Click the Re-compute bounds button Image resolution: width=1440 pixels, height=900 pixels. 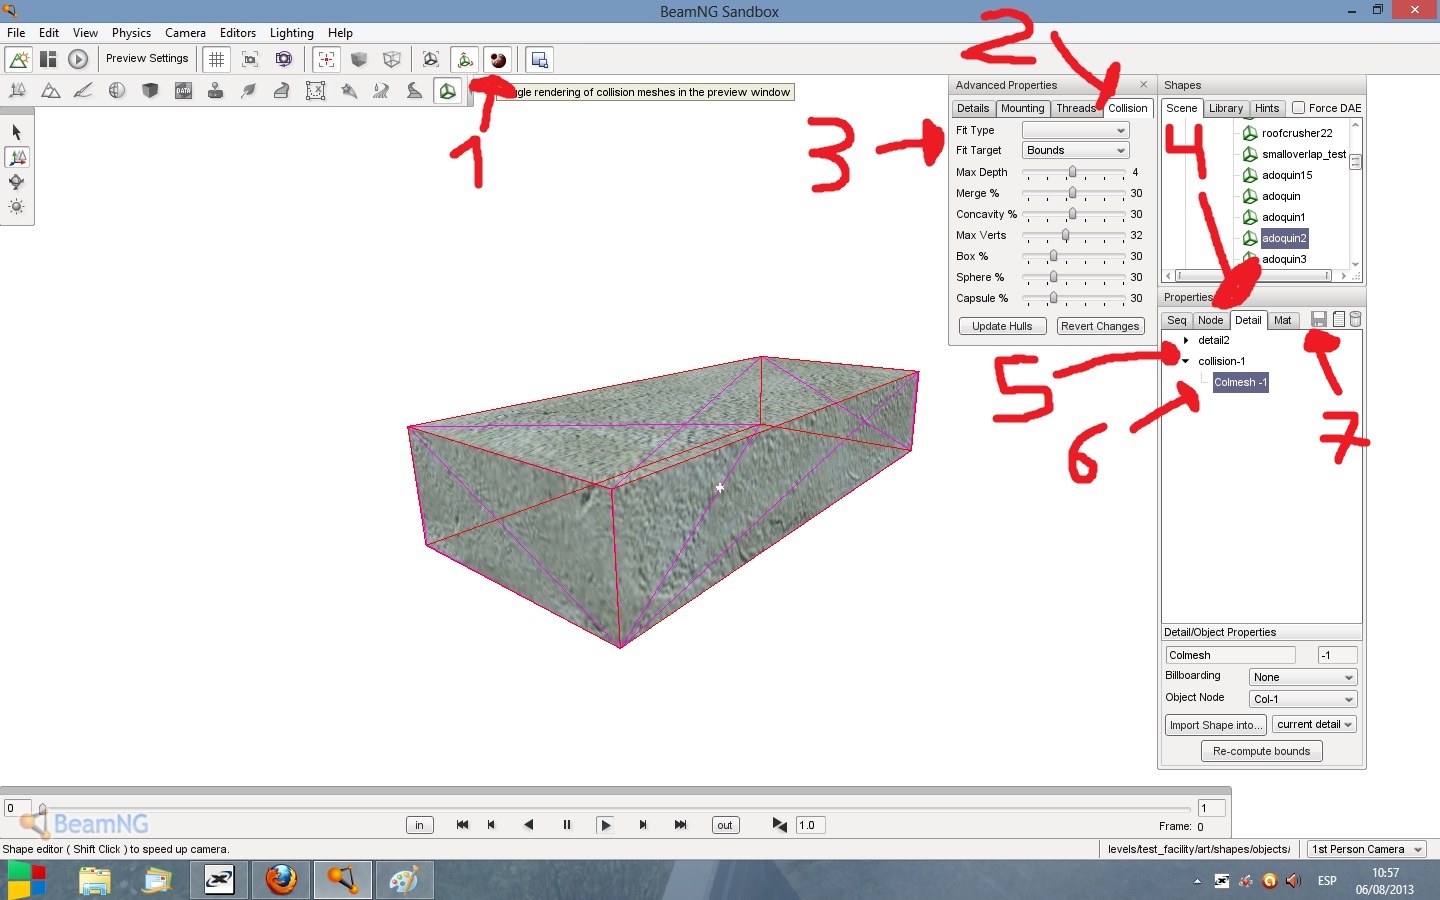[1261, 751]
